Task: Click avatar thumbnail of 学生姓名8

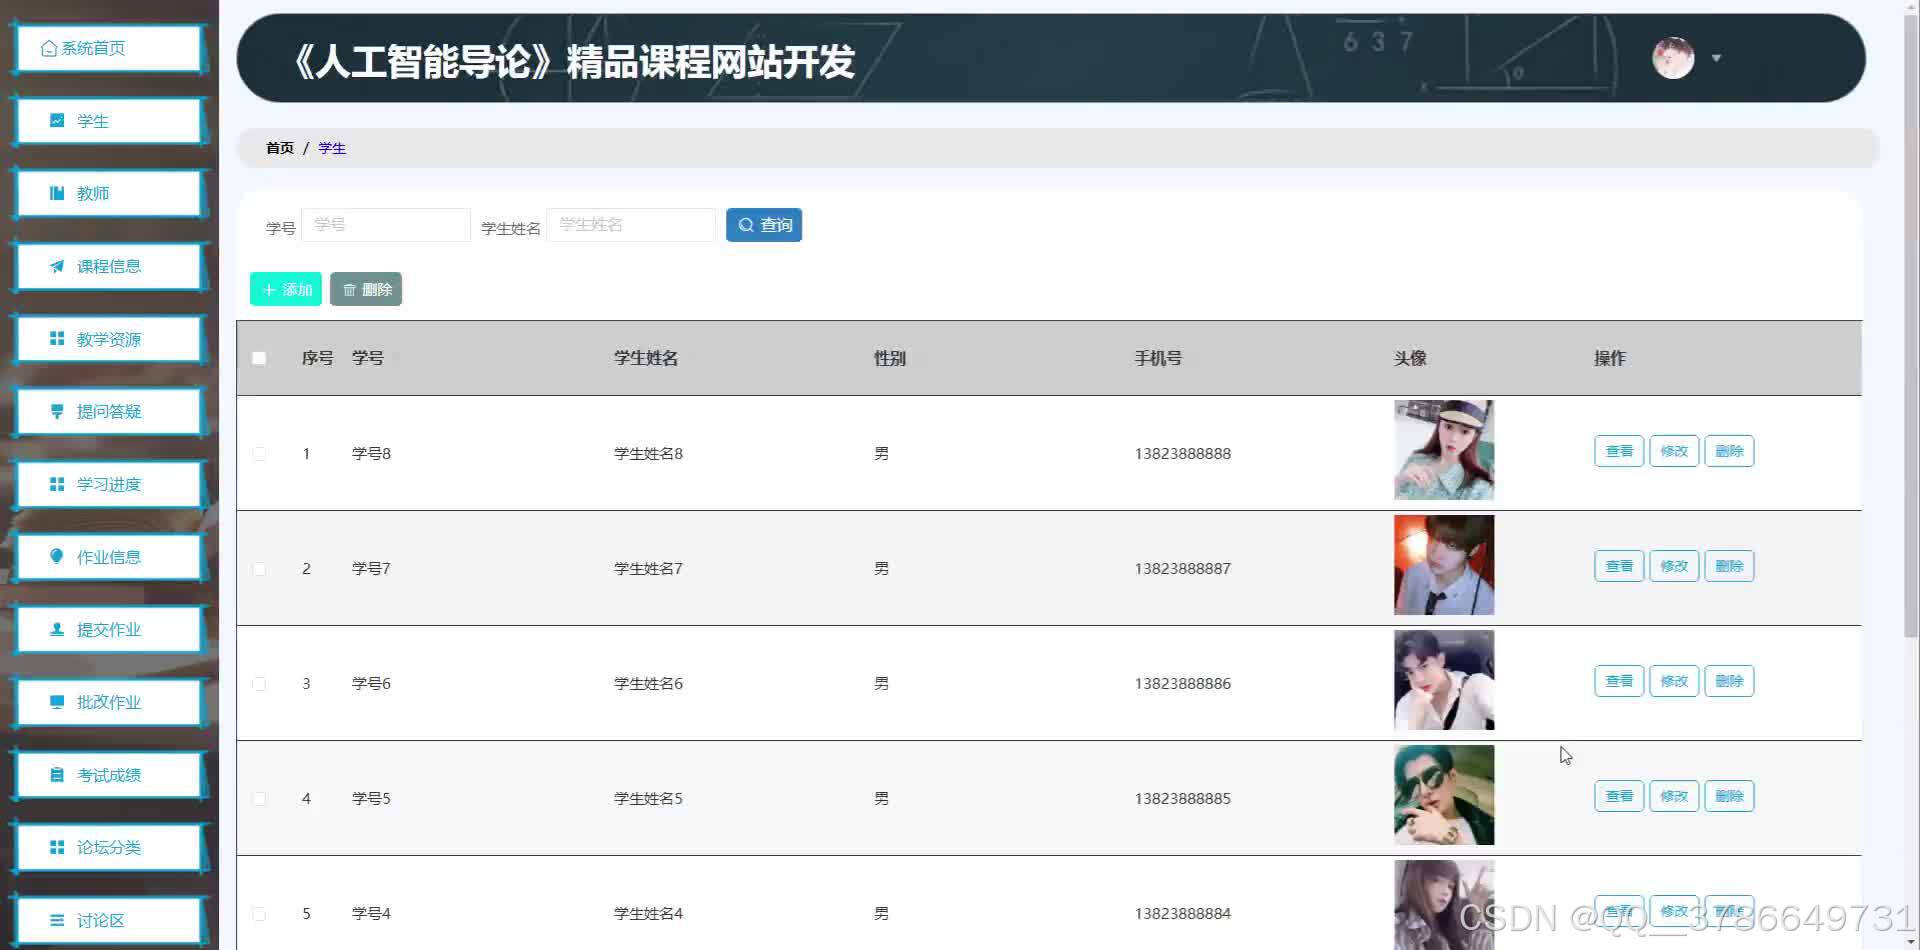Action: pos(1444,450)
